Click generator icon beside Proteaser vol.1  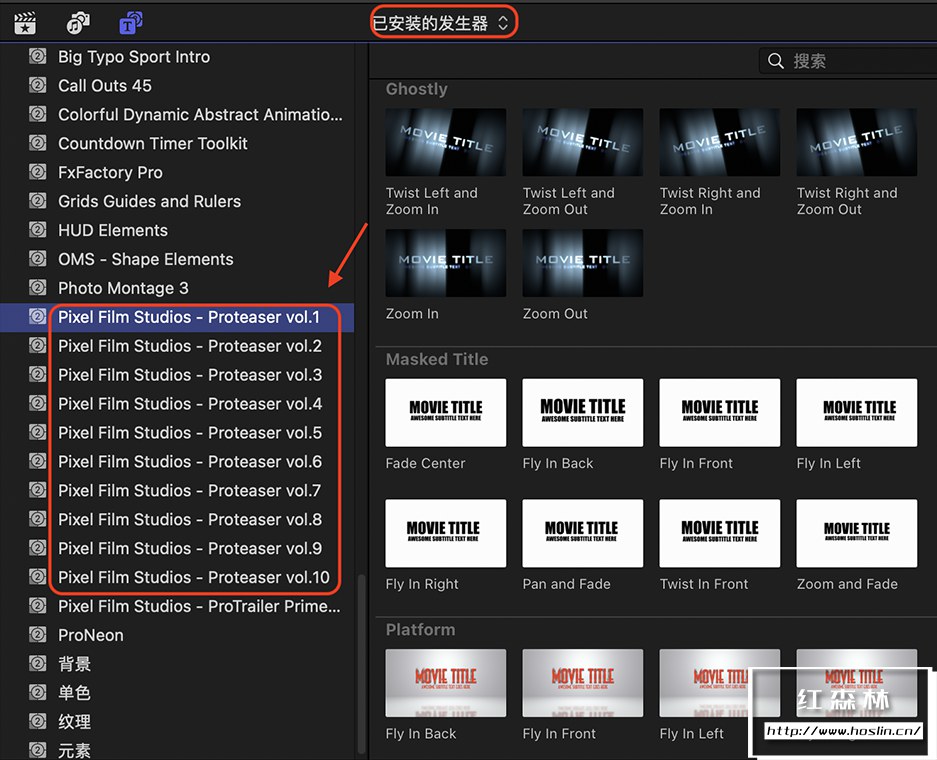[x=38, y=317]
